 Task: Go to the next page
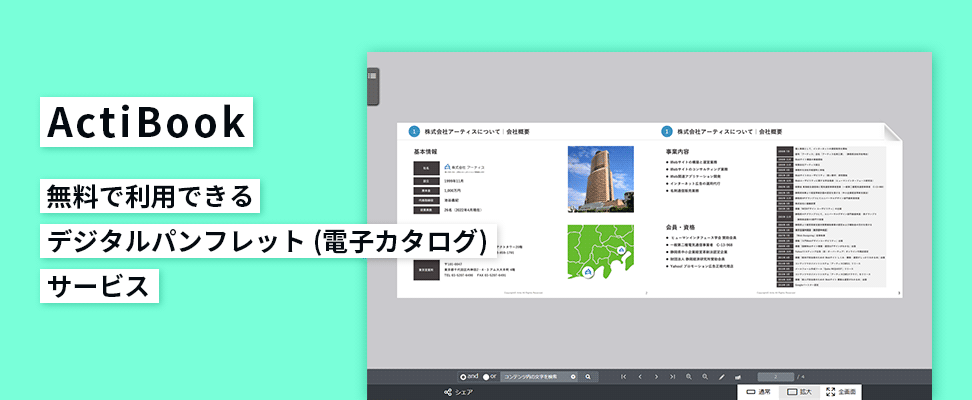tap(656, 376)
